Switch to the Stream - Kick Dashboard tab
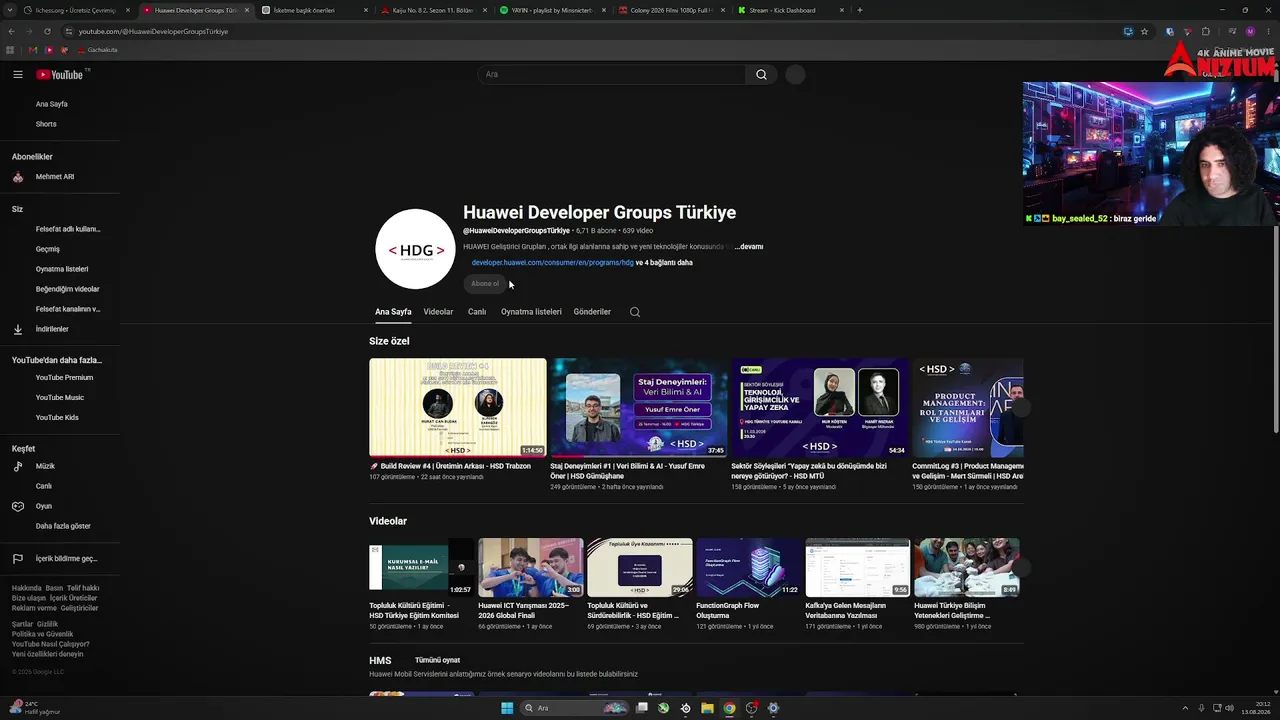1280x720 pixels. point(791,10)
